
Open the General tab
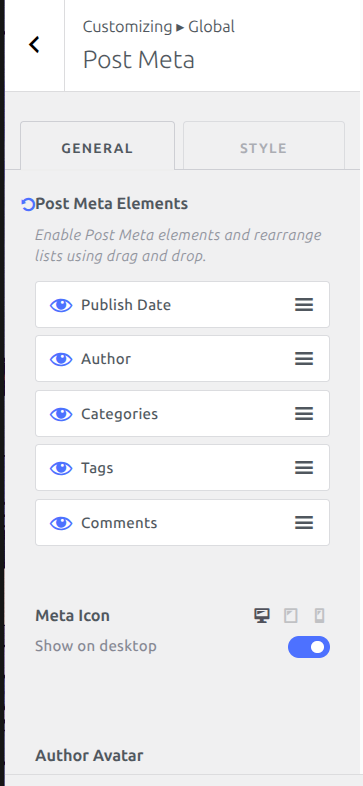click(97, 146)
